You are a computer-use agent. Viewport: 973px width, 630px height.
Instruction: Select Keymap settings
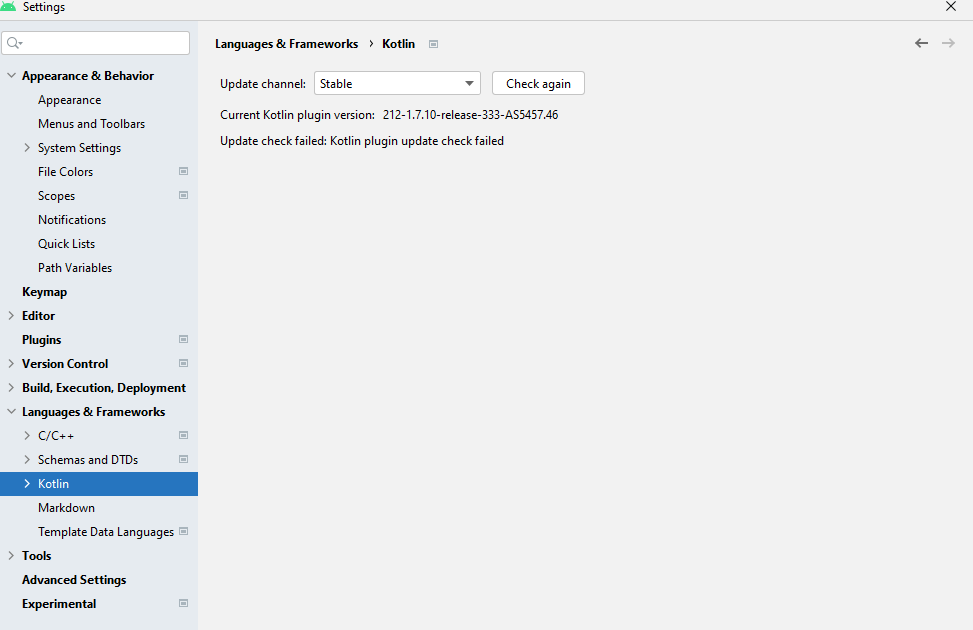tap(44, 292)
